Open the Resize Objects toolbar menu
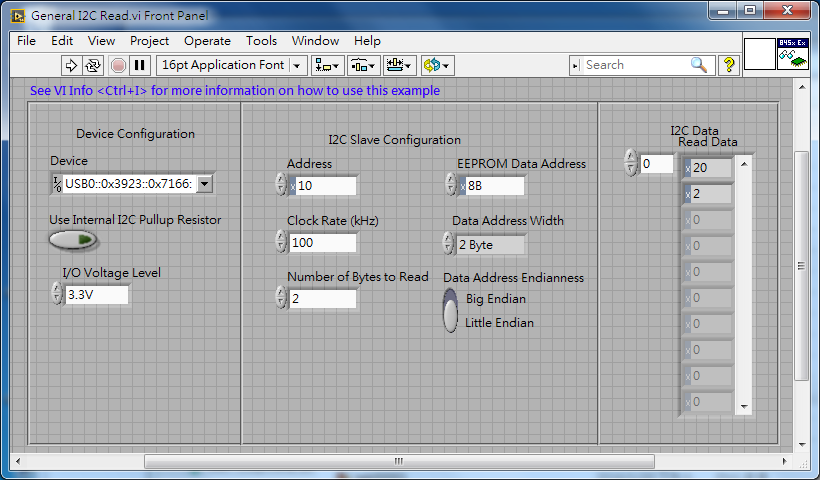 [400, 65]
